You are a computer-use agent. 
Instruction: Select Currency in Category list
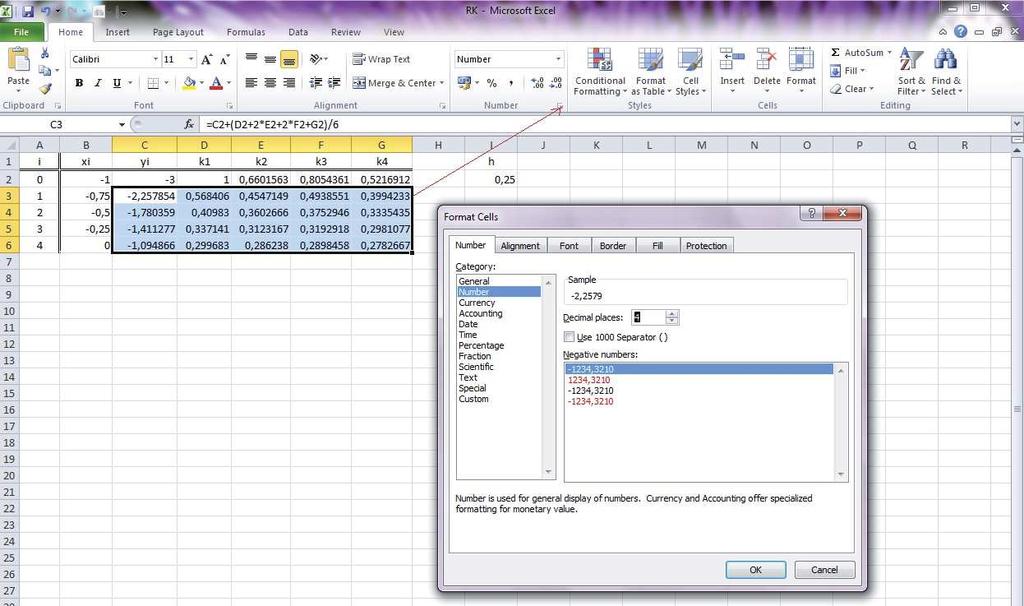click(x=477, y=302)
